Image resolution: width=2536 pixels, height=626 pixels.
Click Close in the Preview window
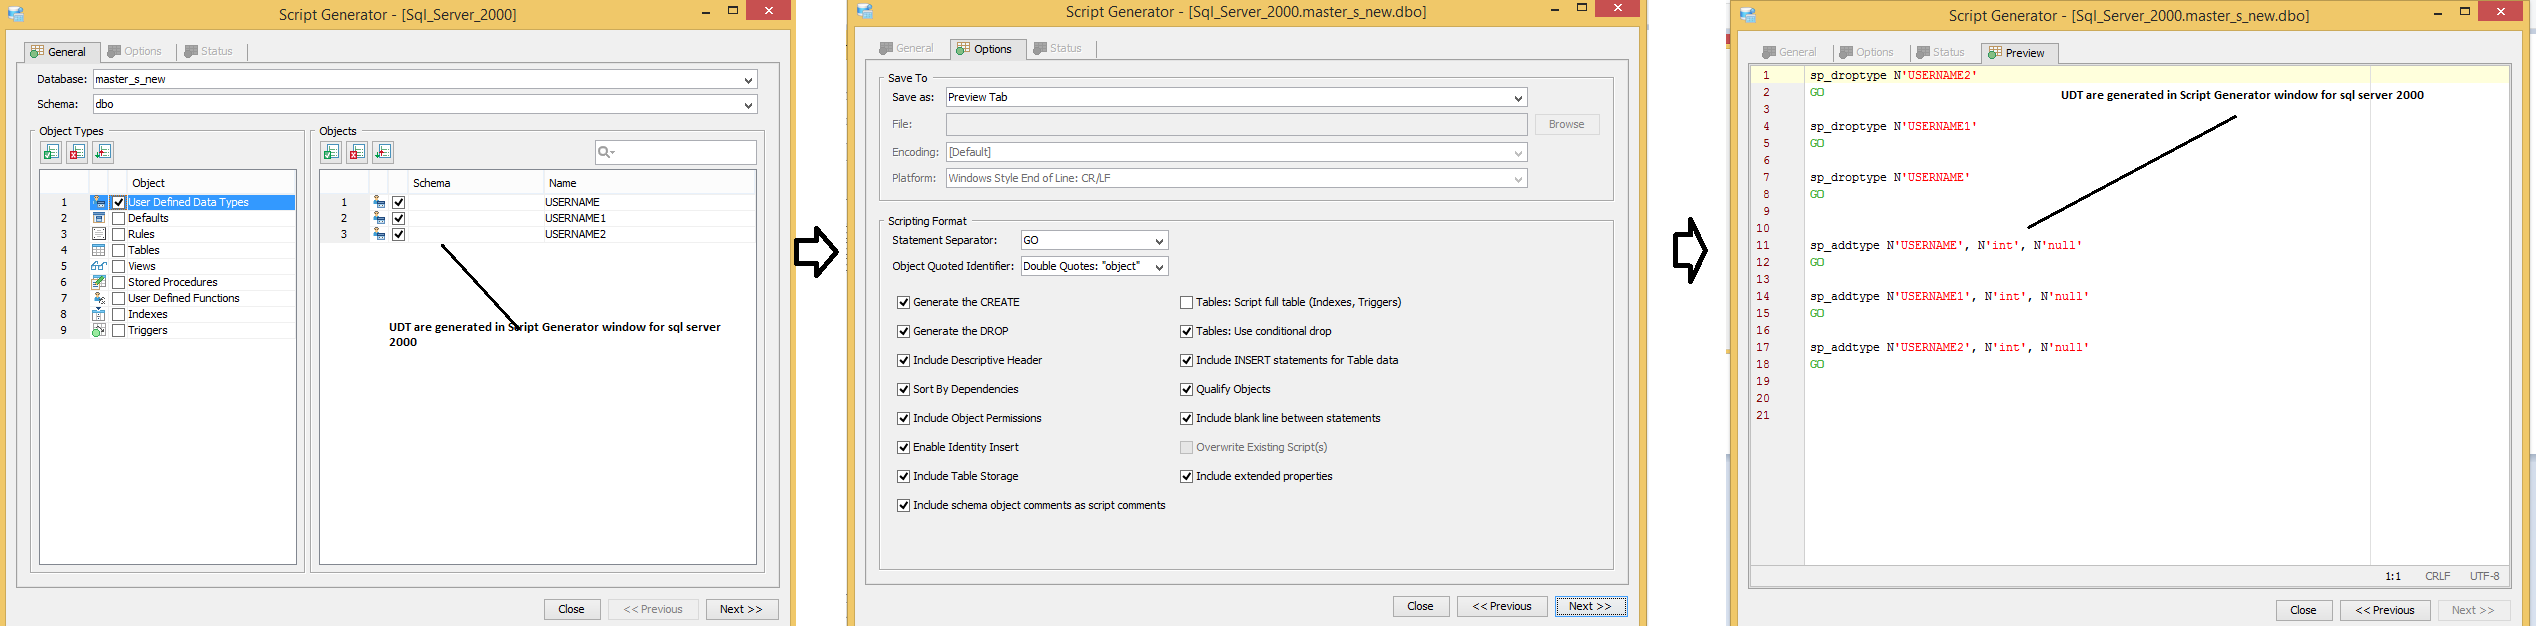(2304, 610)
